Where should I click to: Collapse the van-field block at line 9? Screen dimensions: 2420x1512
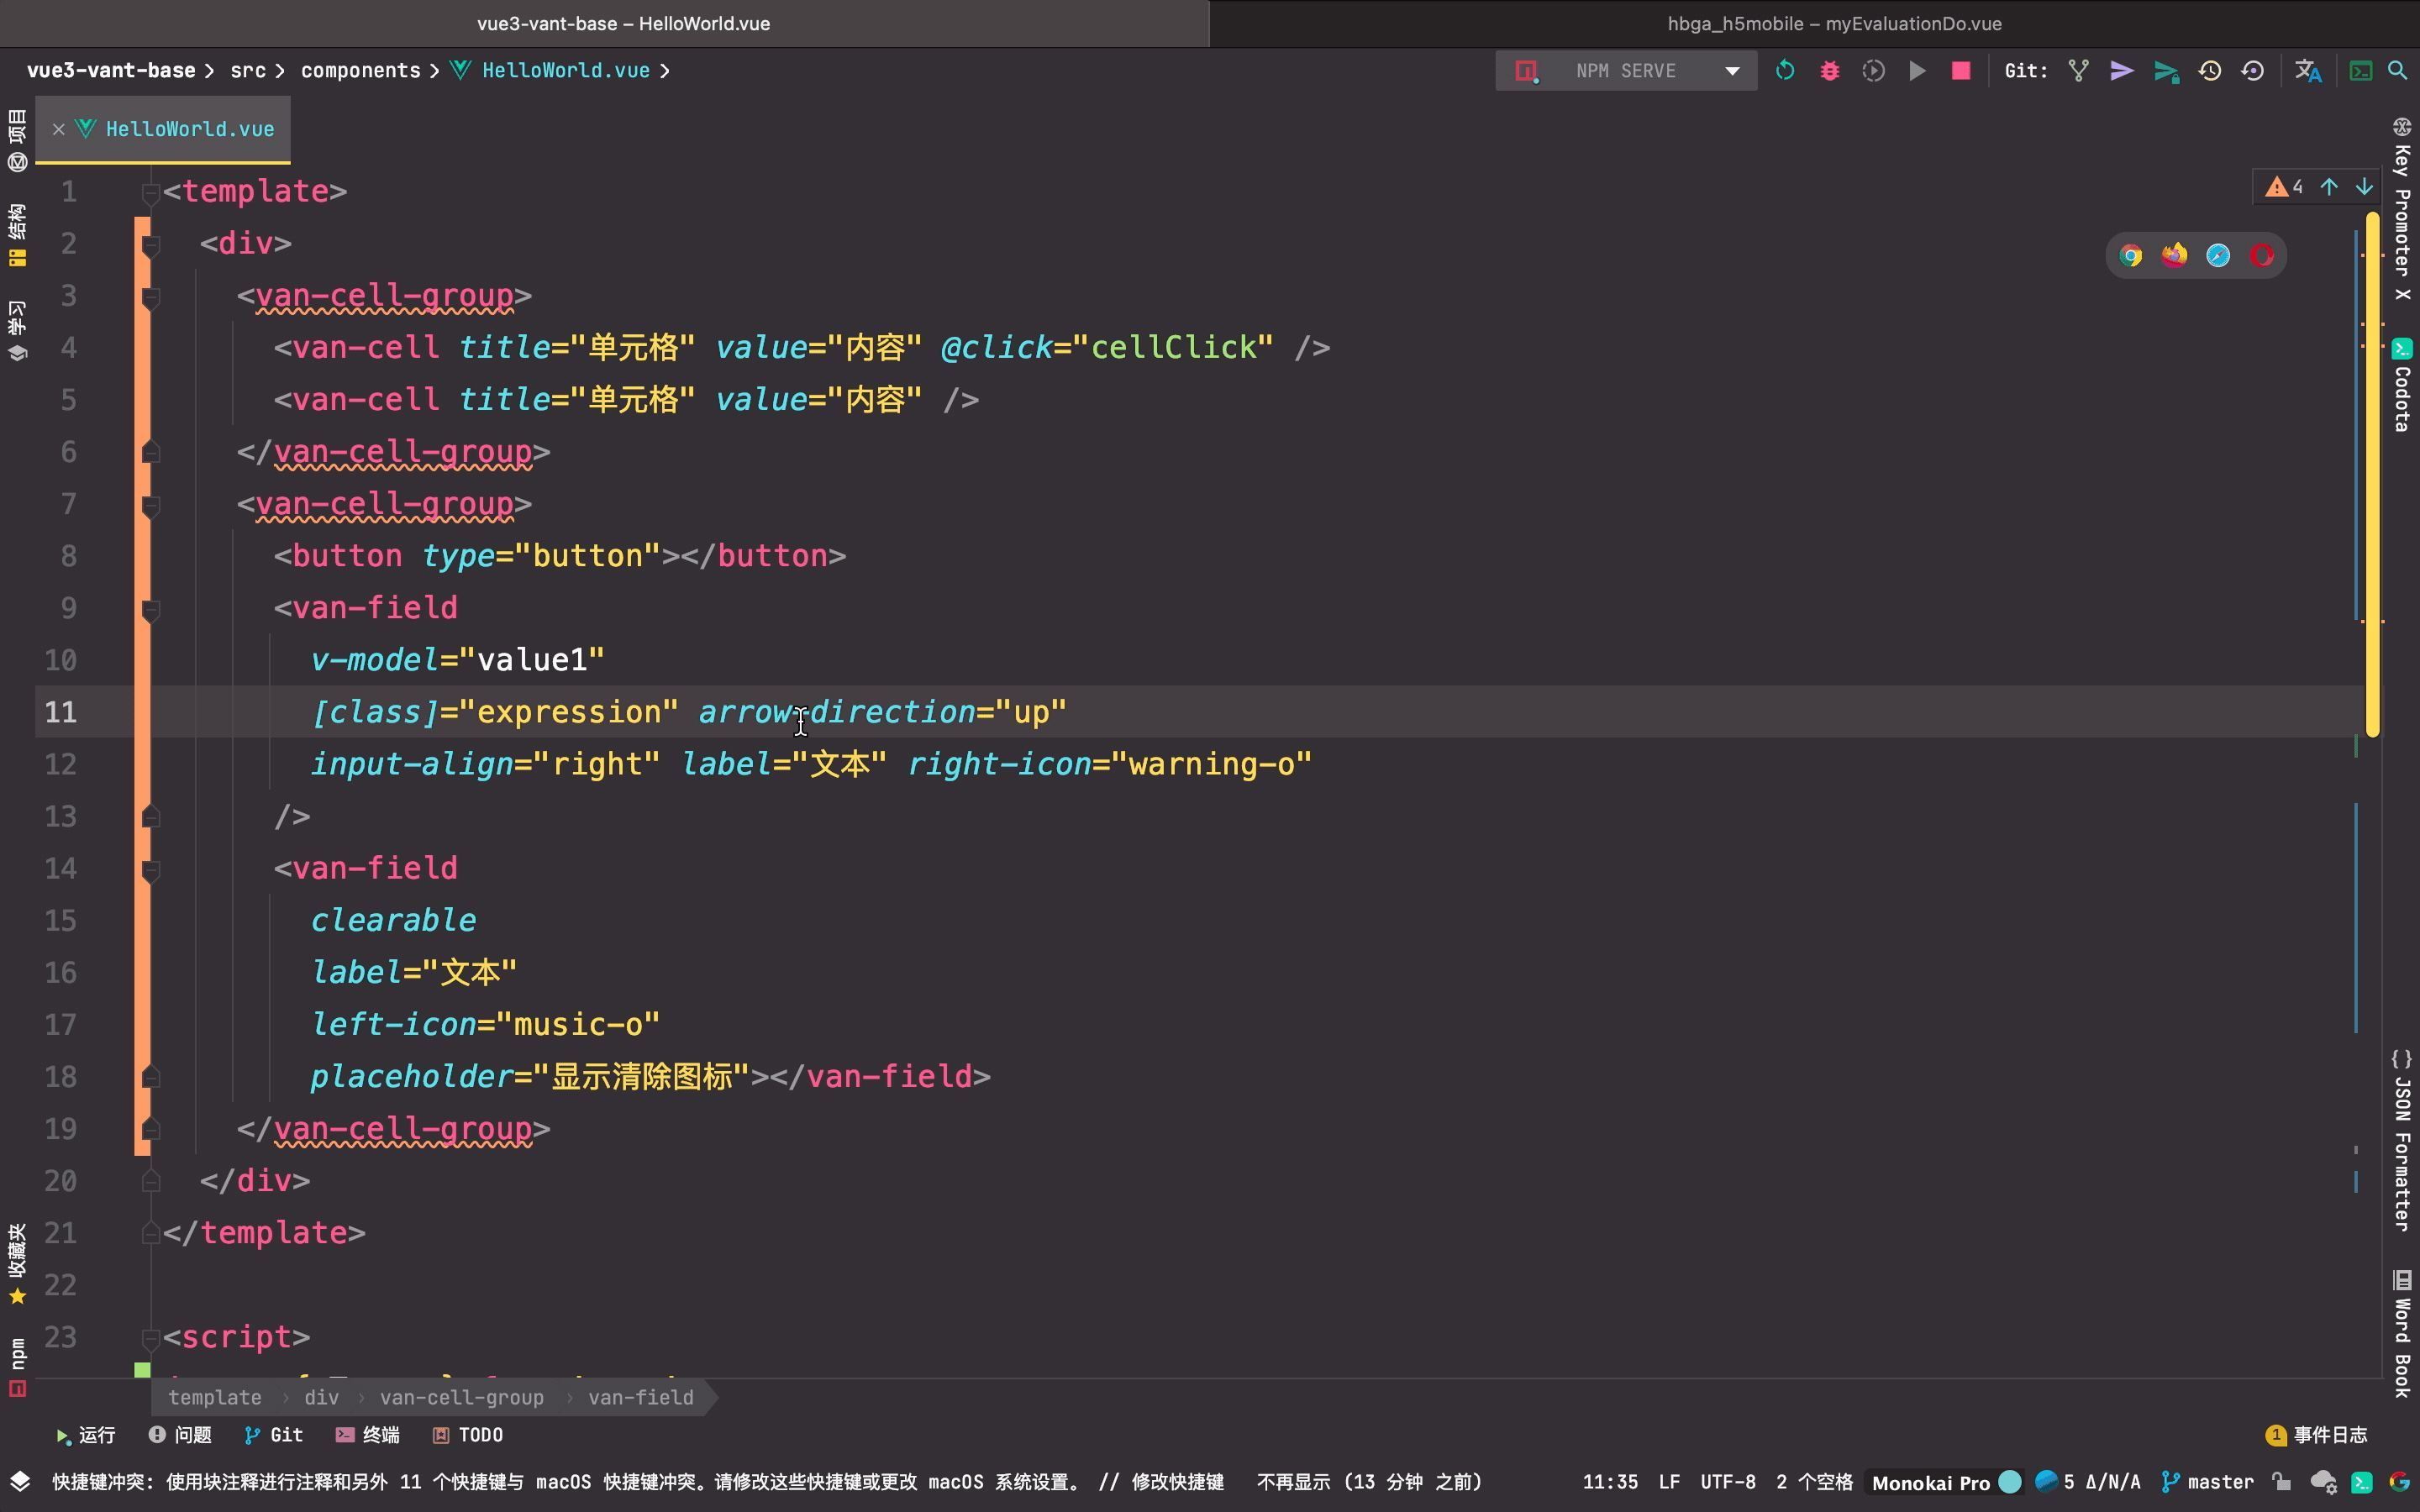click(x=151, y=609)
